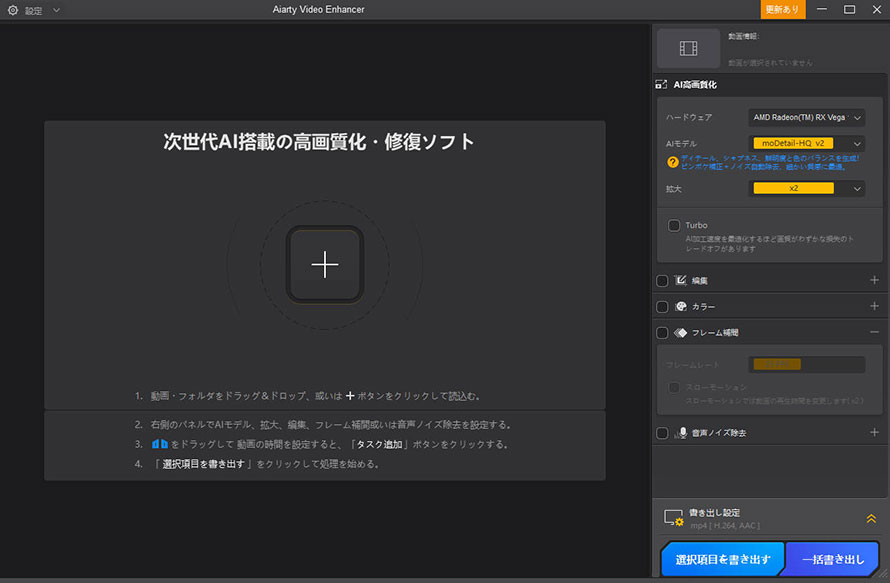Click the 書き出し設定 monitor gear icon
Image resolution: width=890 pixels, height=583 pixels.
674,518
